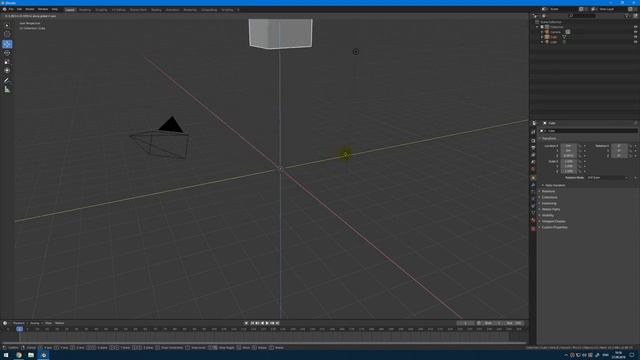Toggle the Location Z lock
The width and height of the screenshot is (640, 360).
click(x=580, y=156)
